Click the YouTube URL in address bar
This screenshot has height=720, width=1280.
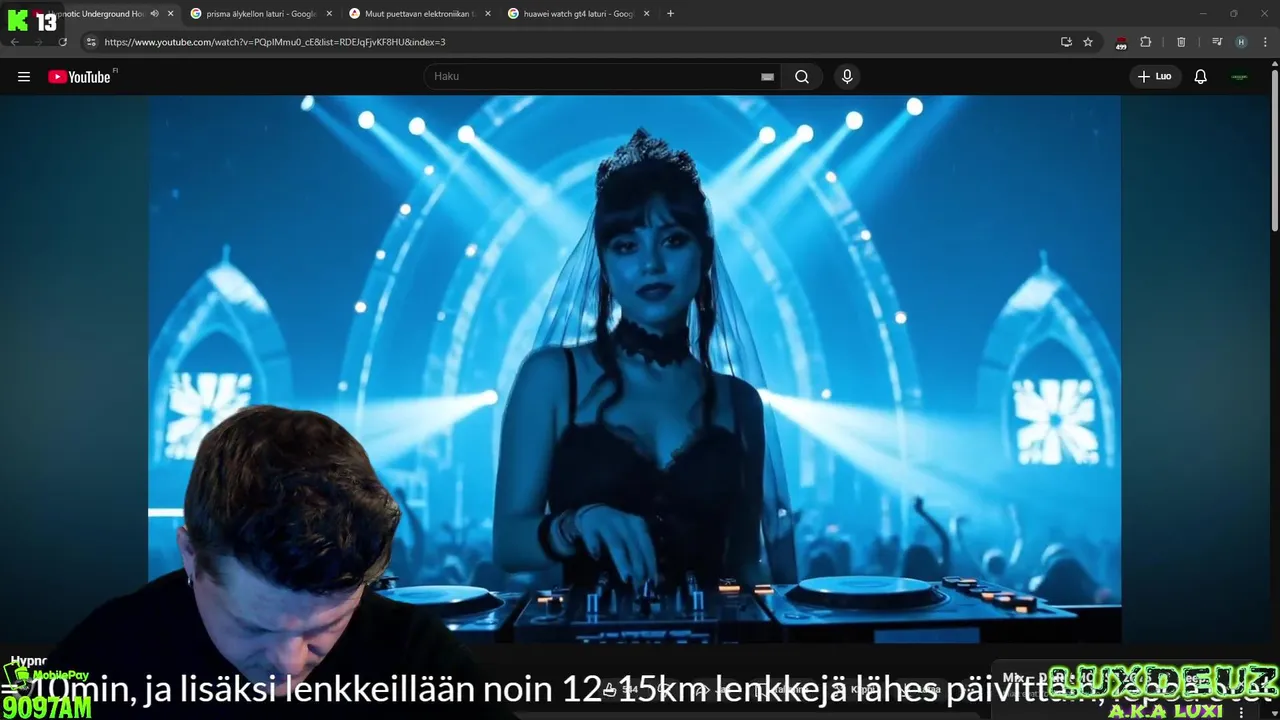(275, 42)
